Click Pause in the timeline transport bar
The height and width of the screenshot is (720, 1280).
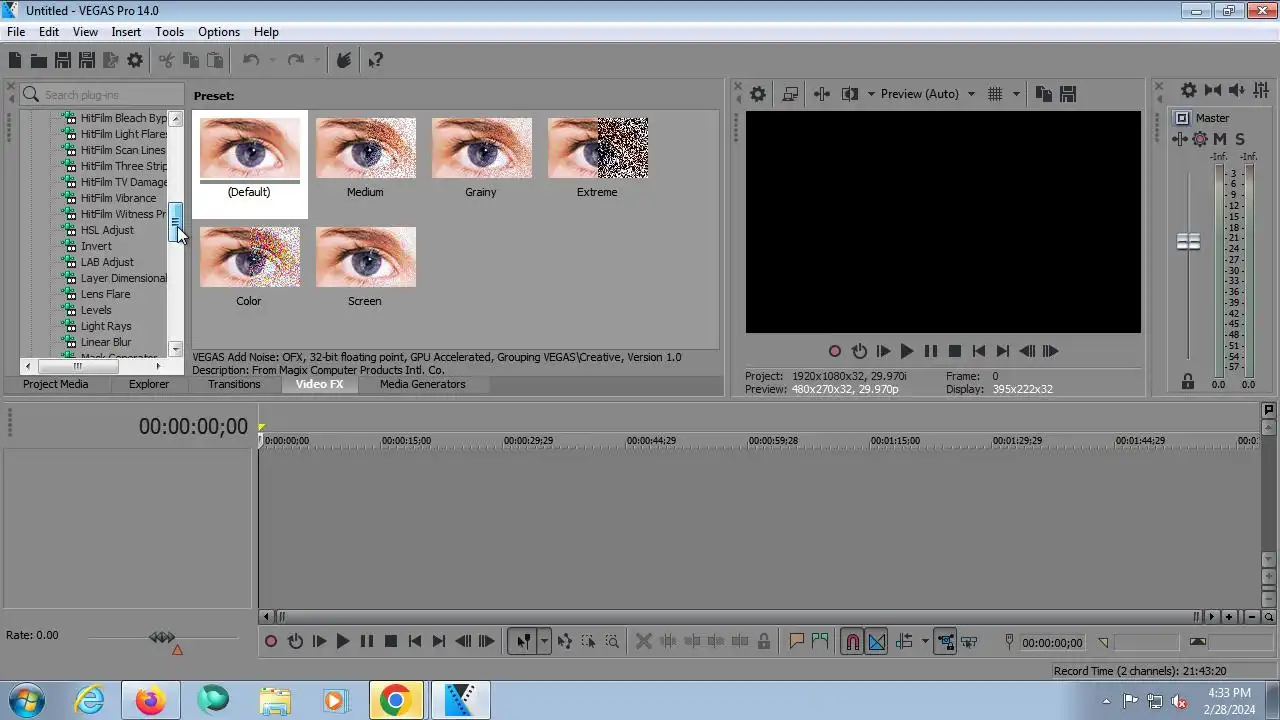pos(366,642)
